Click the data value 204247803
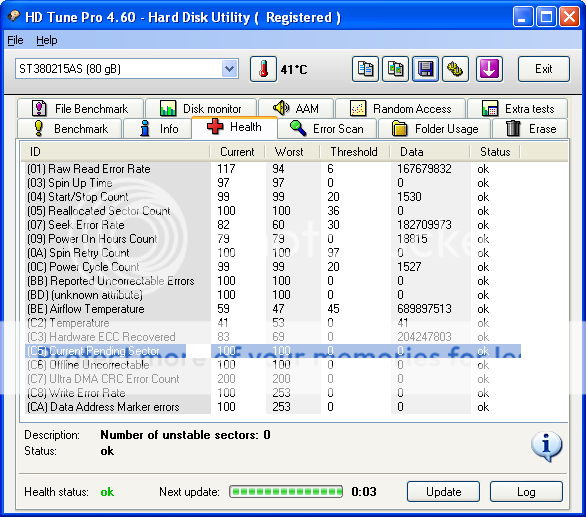 [424, 337]
